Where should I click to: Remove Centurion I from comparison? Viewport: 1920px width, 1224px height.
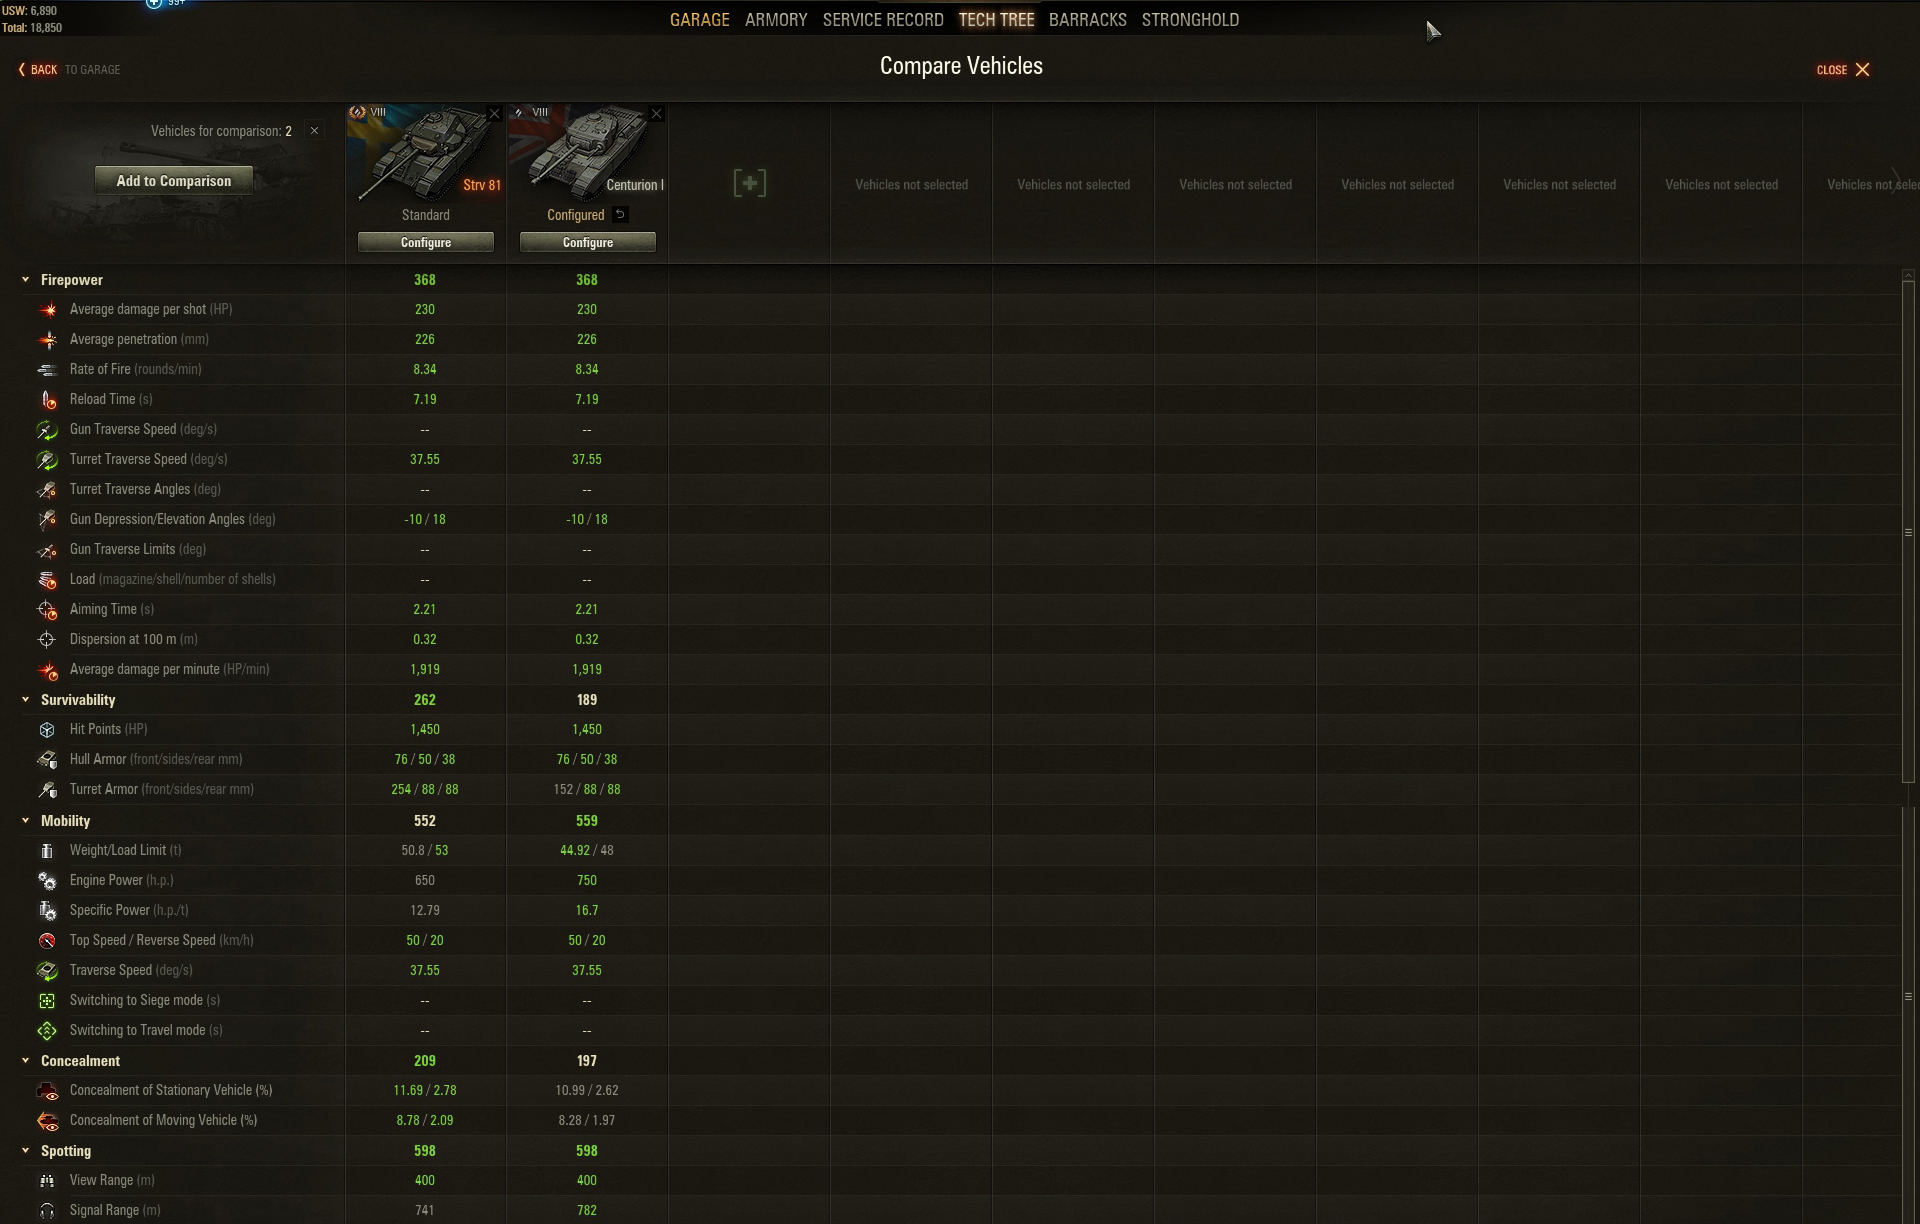(x=656, y=114)
